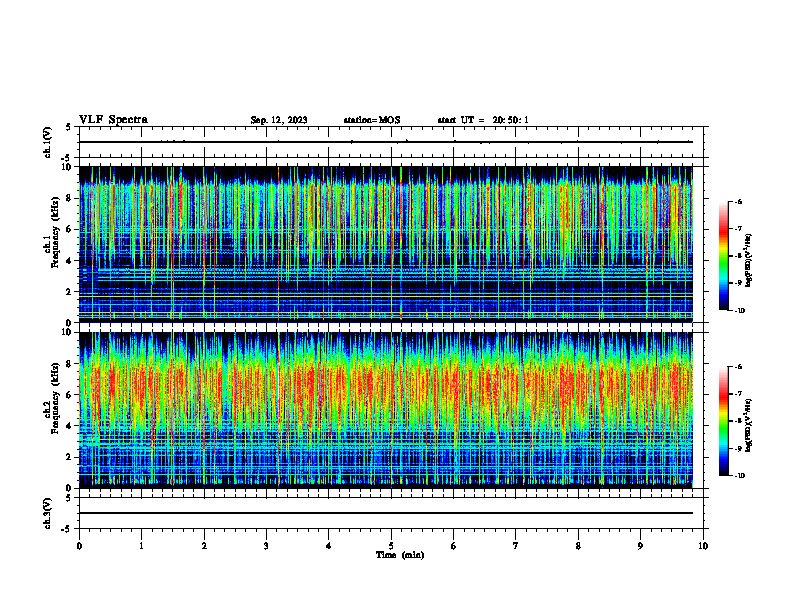792x612 pixels.
Task: Click the ch.2 spectrogram color scale bar
Action: pyautogui.click(x=723, y=421)
